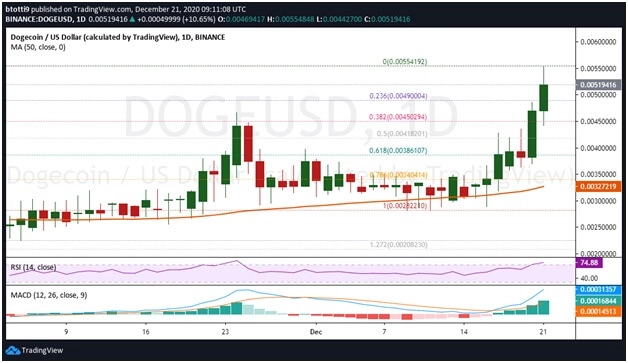Click the 0.236(0.00490004) Fibonacci label

pyautogui.click(x=398, y=96)
